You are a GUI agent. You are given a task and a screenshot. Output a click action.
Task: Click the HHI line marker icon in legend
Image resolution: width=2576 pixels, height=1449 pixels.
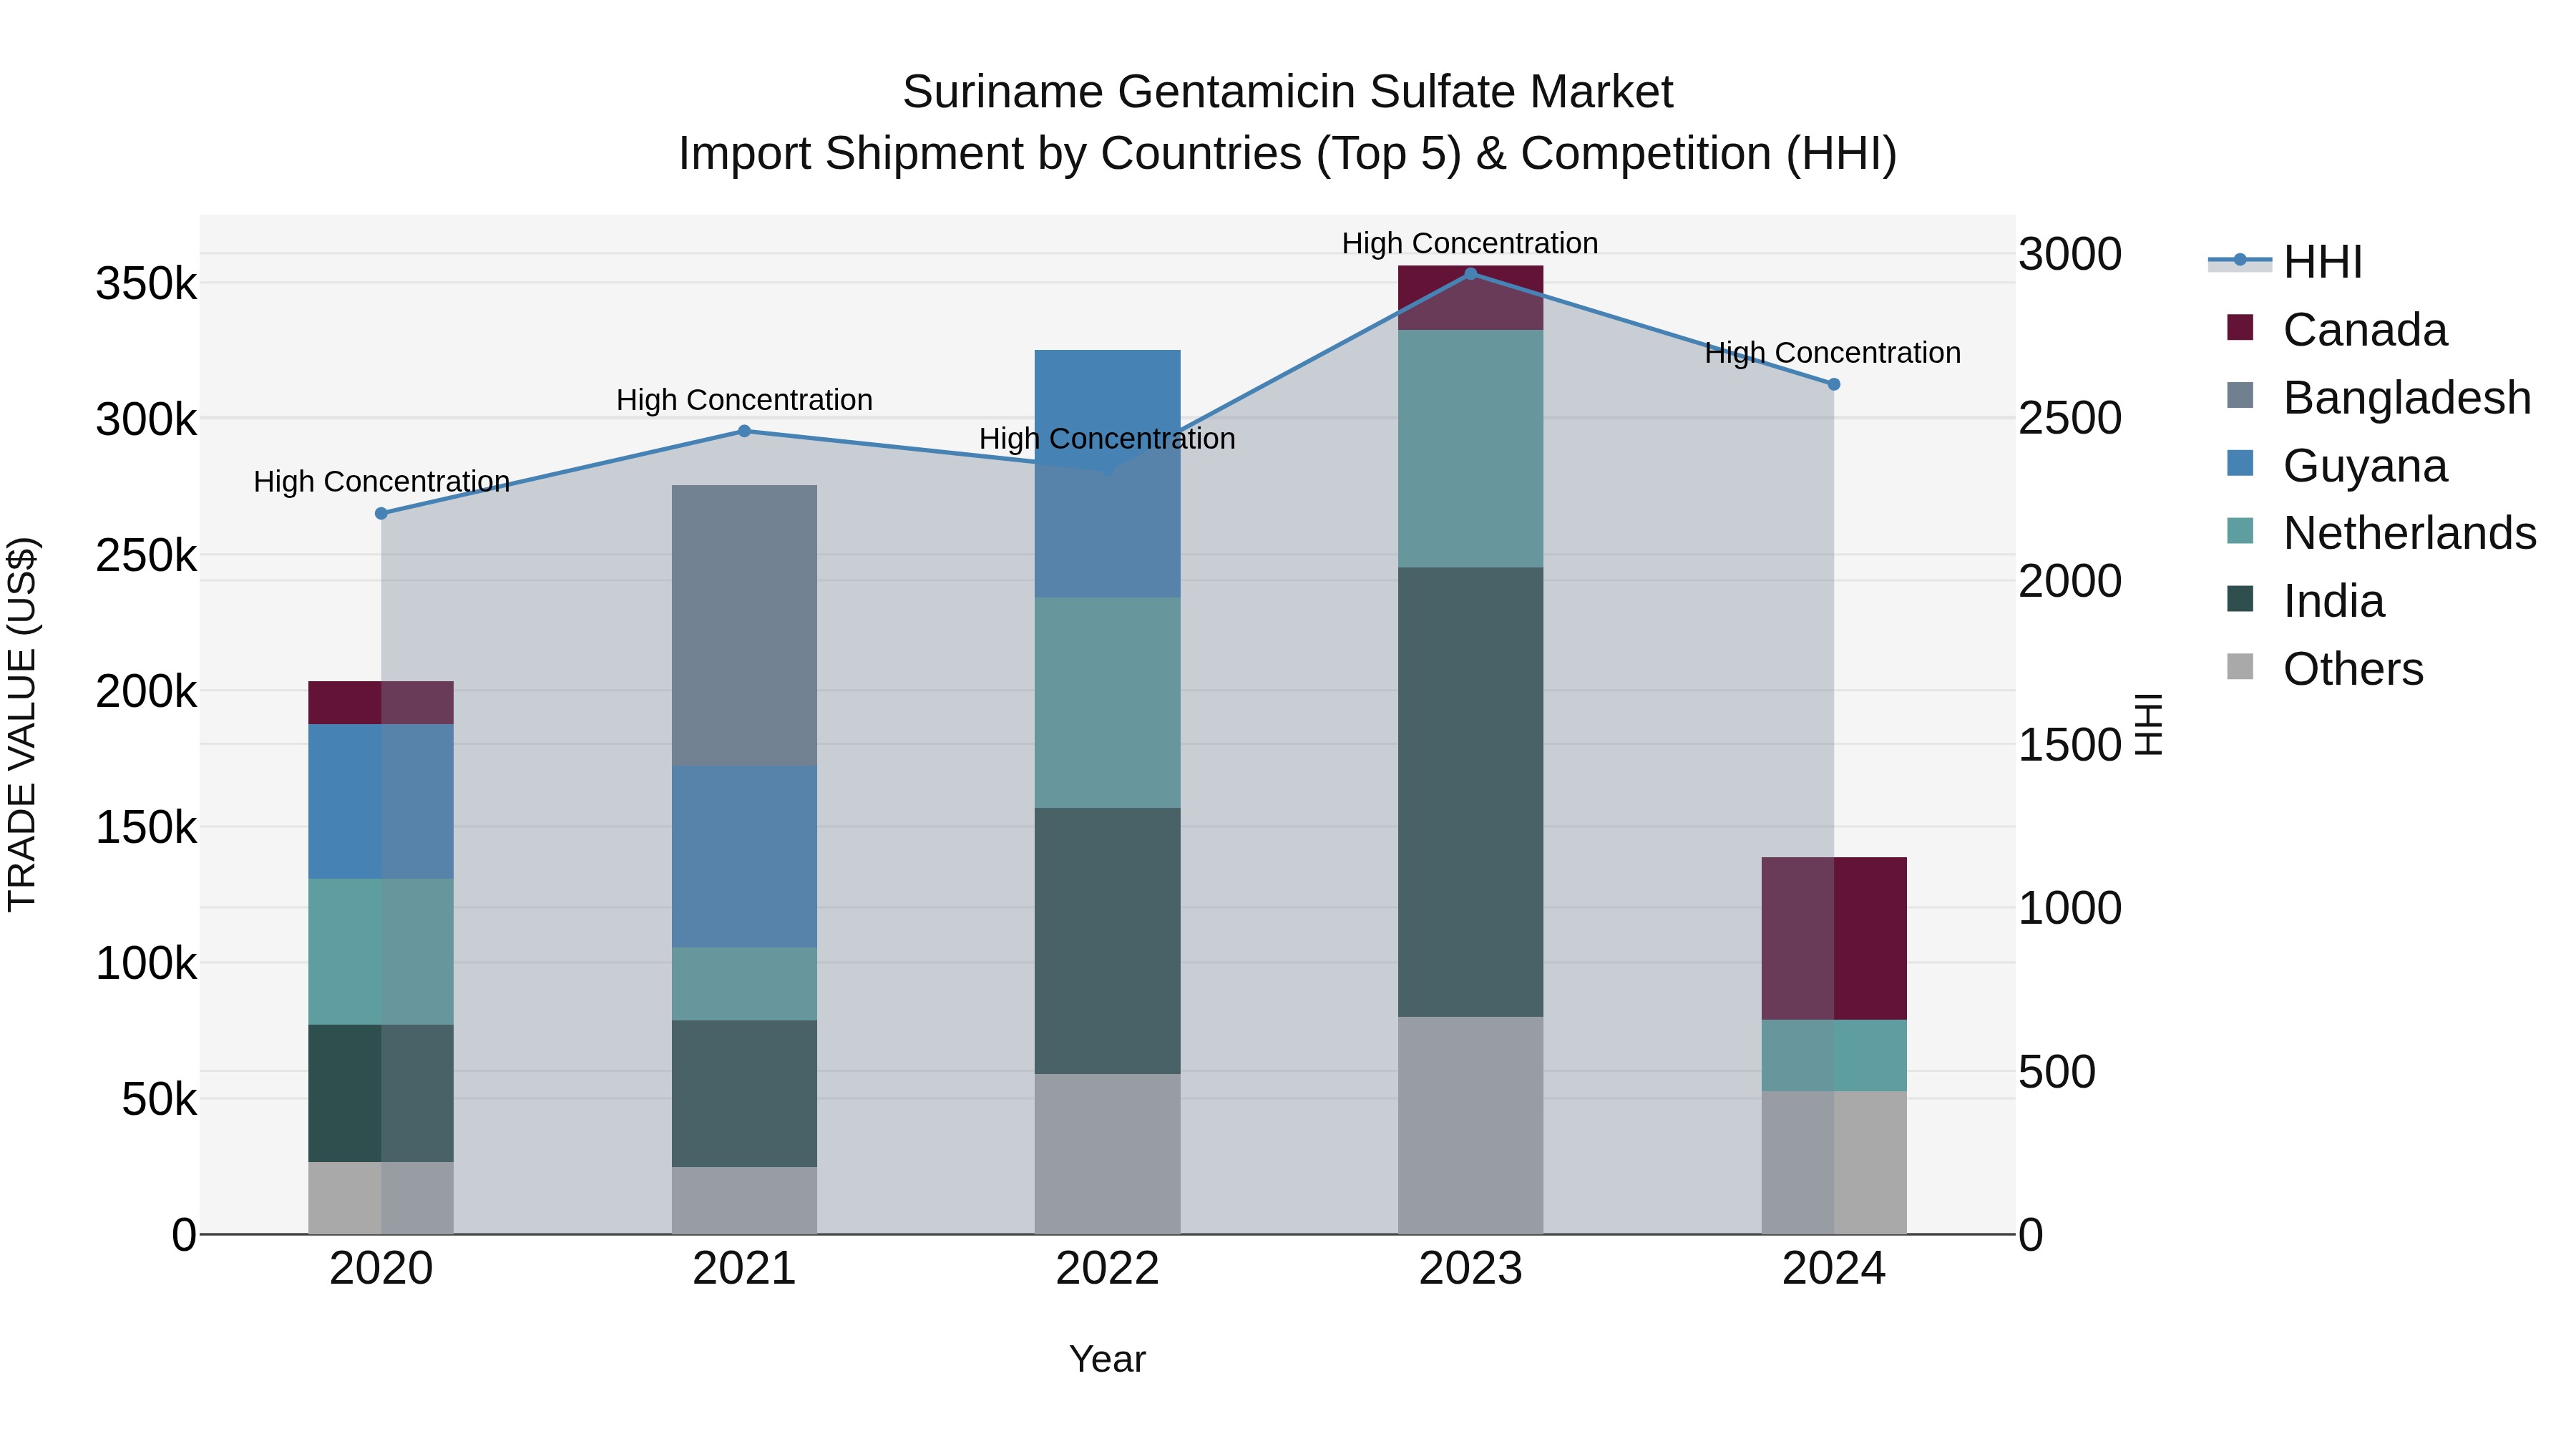point(2240,260)
